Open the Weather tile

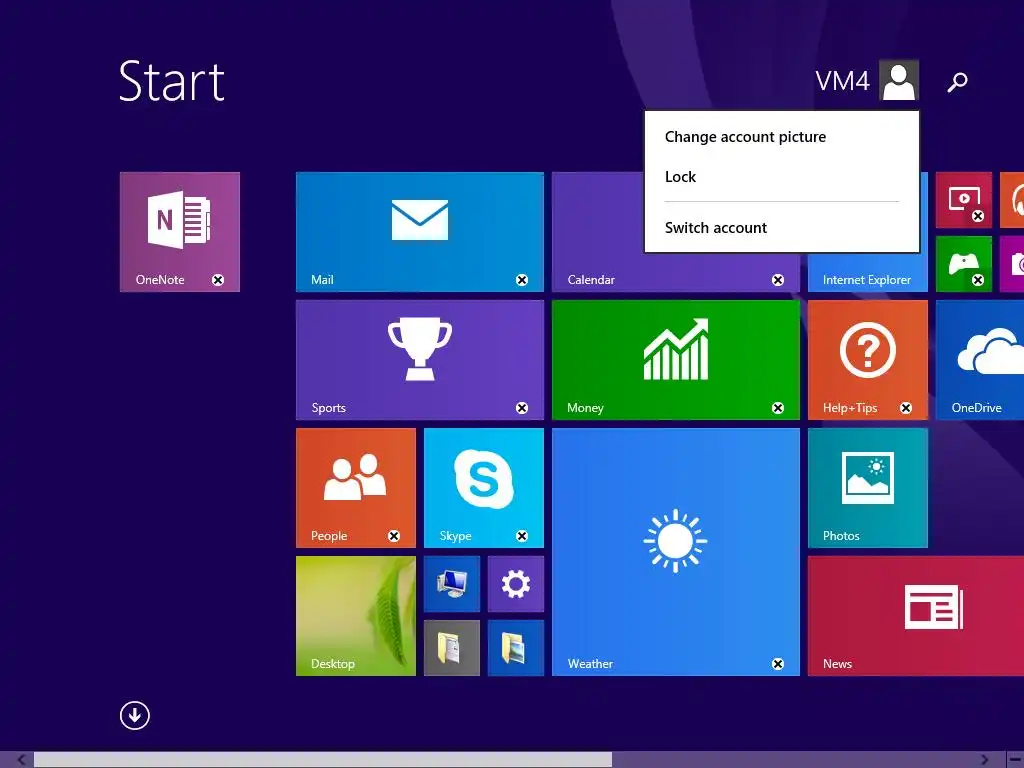click(675, 552)
